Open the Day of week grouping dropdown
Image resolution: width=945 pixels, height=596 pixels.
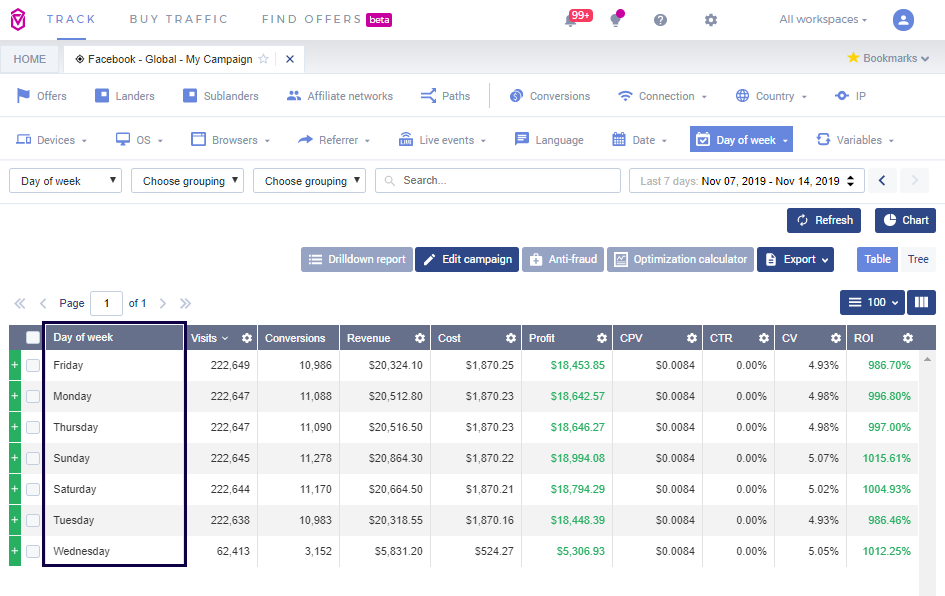[x=65, y=181]
